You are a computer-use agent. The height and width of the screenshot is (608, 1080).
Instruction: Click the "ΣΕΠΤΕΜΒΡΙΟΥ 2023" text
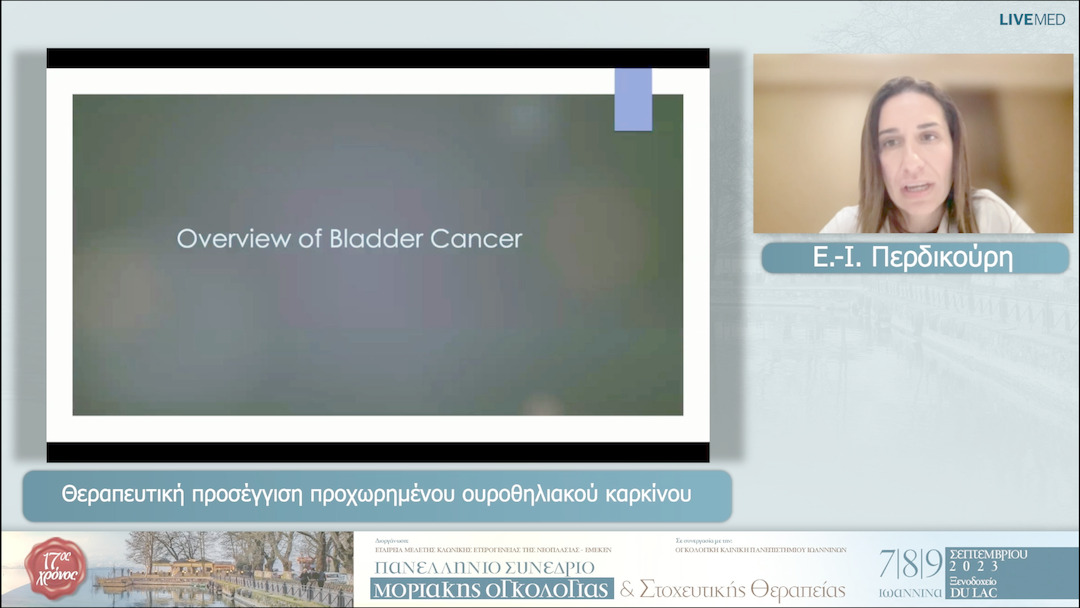(988, 560)
